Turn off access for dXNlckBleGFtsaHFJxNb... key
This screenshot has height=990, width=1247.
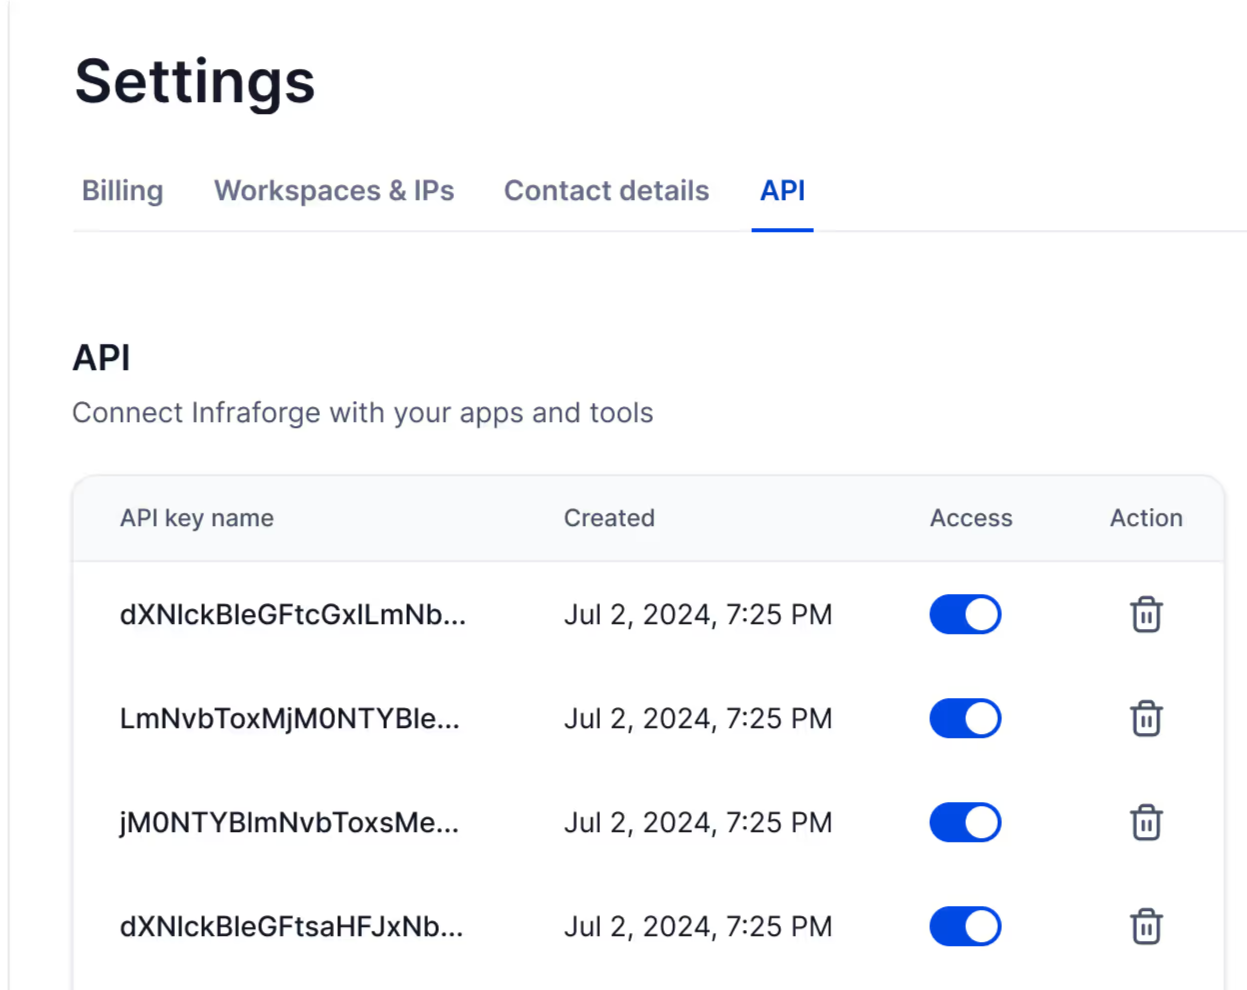(x=965, y=926)
